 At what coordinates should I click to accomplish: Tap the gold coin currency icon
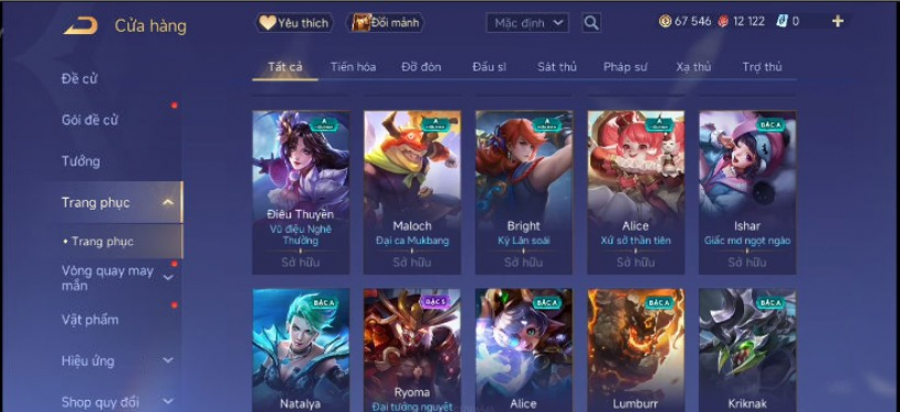(665, 22)
